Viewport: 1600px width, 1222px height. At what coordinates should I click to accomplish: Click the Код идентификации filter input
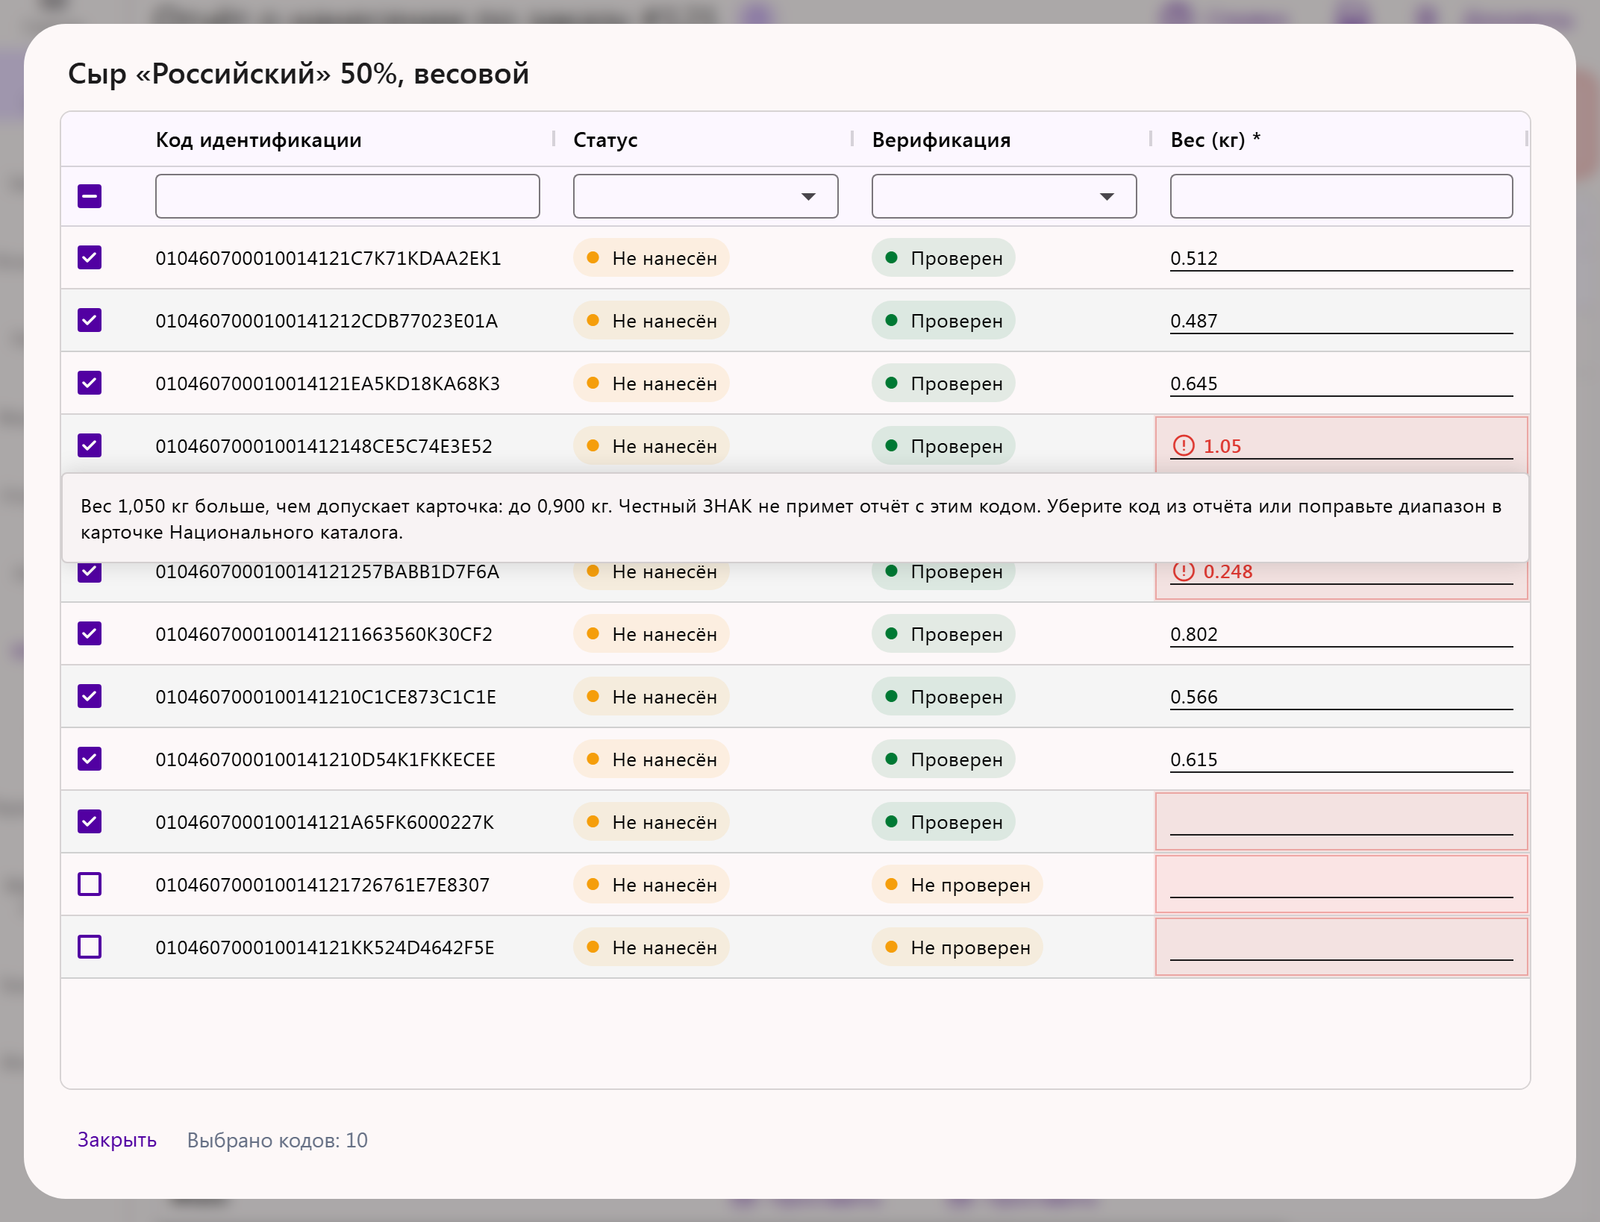347,196
